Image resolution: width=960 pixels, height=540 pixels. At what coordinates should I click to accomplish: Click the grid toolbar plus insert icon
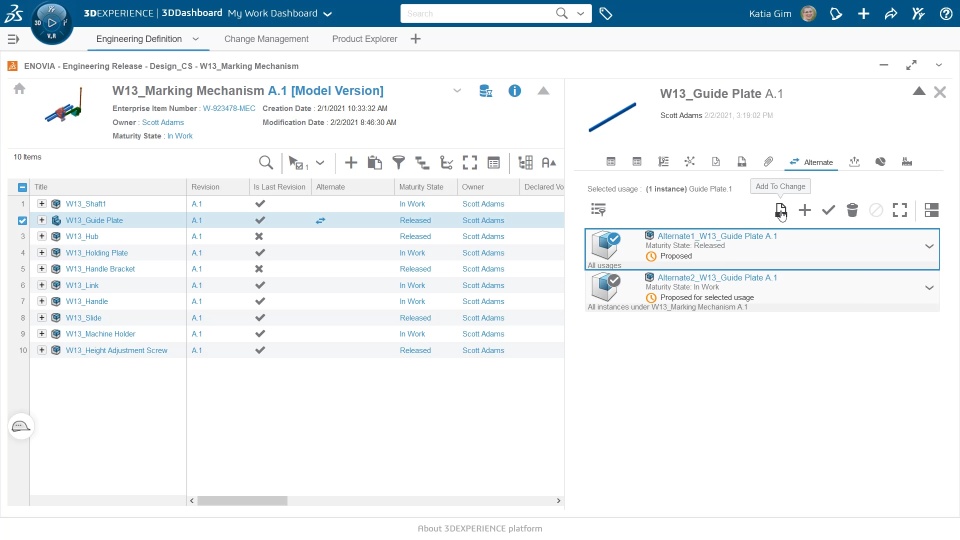351,163
